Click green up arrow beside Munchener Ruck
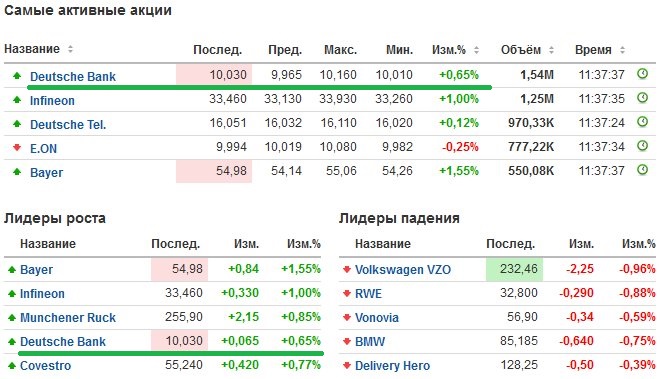 12,317
